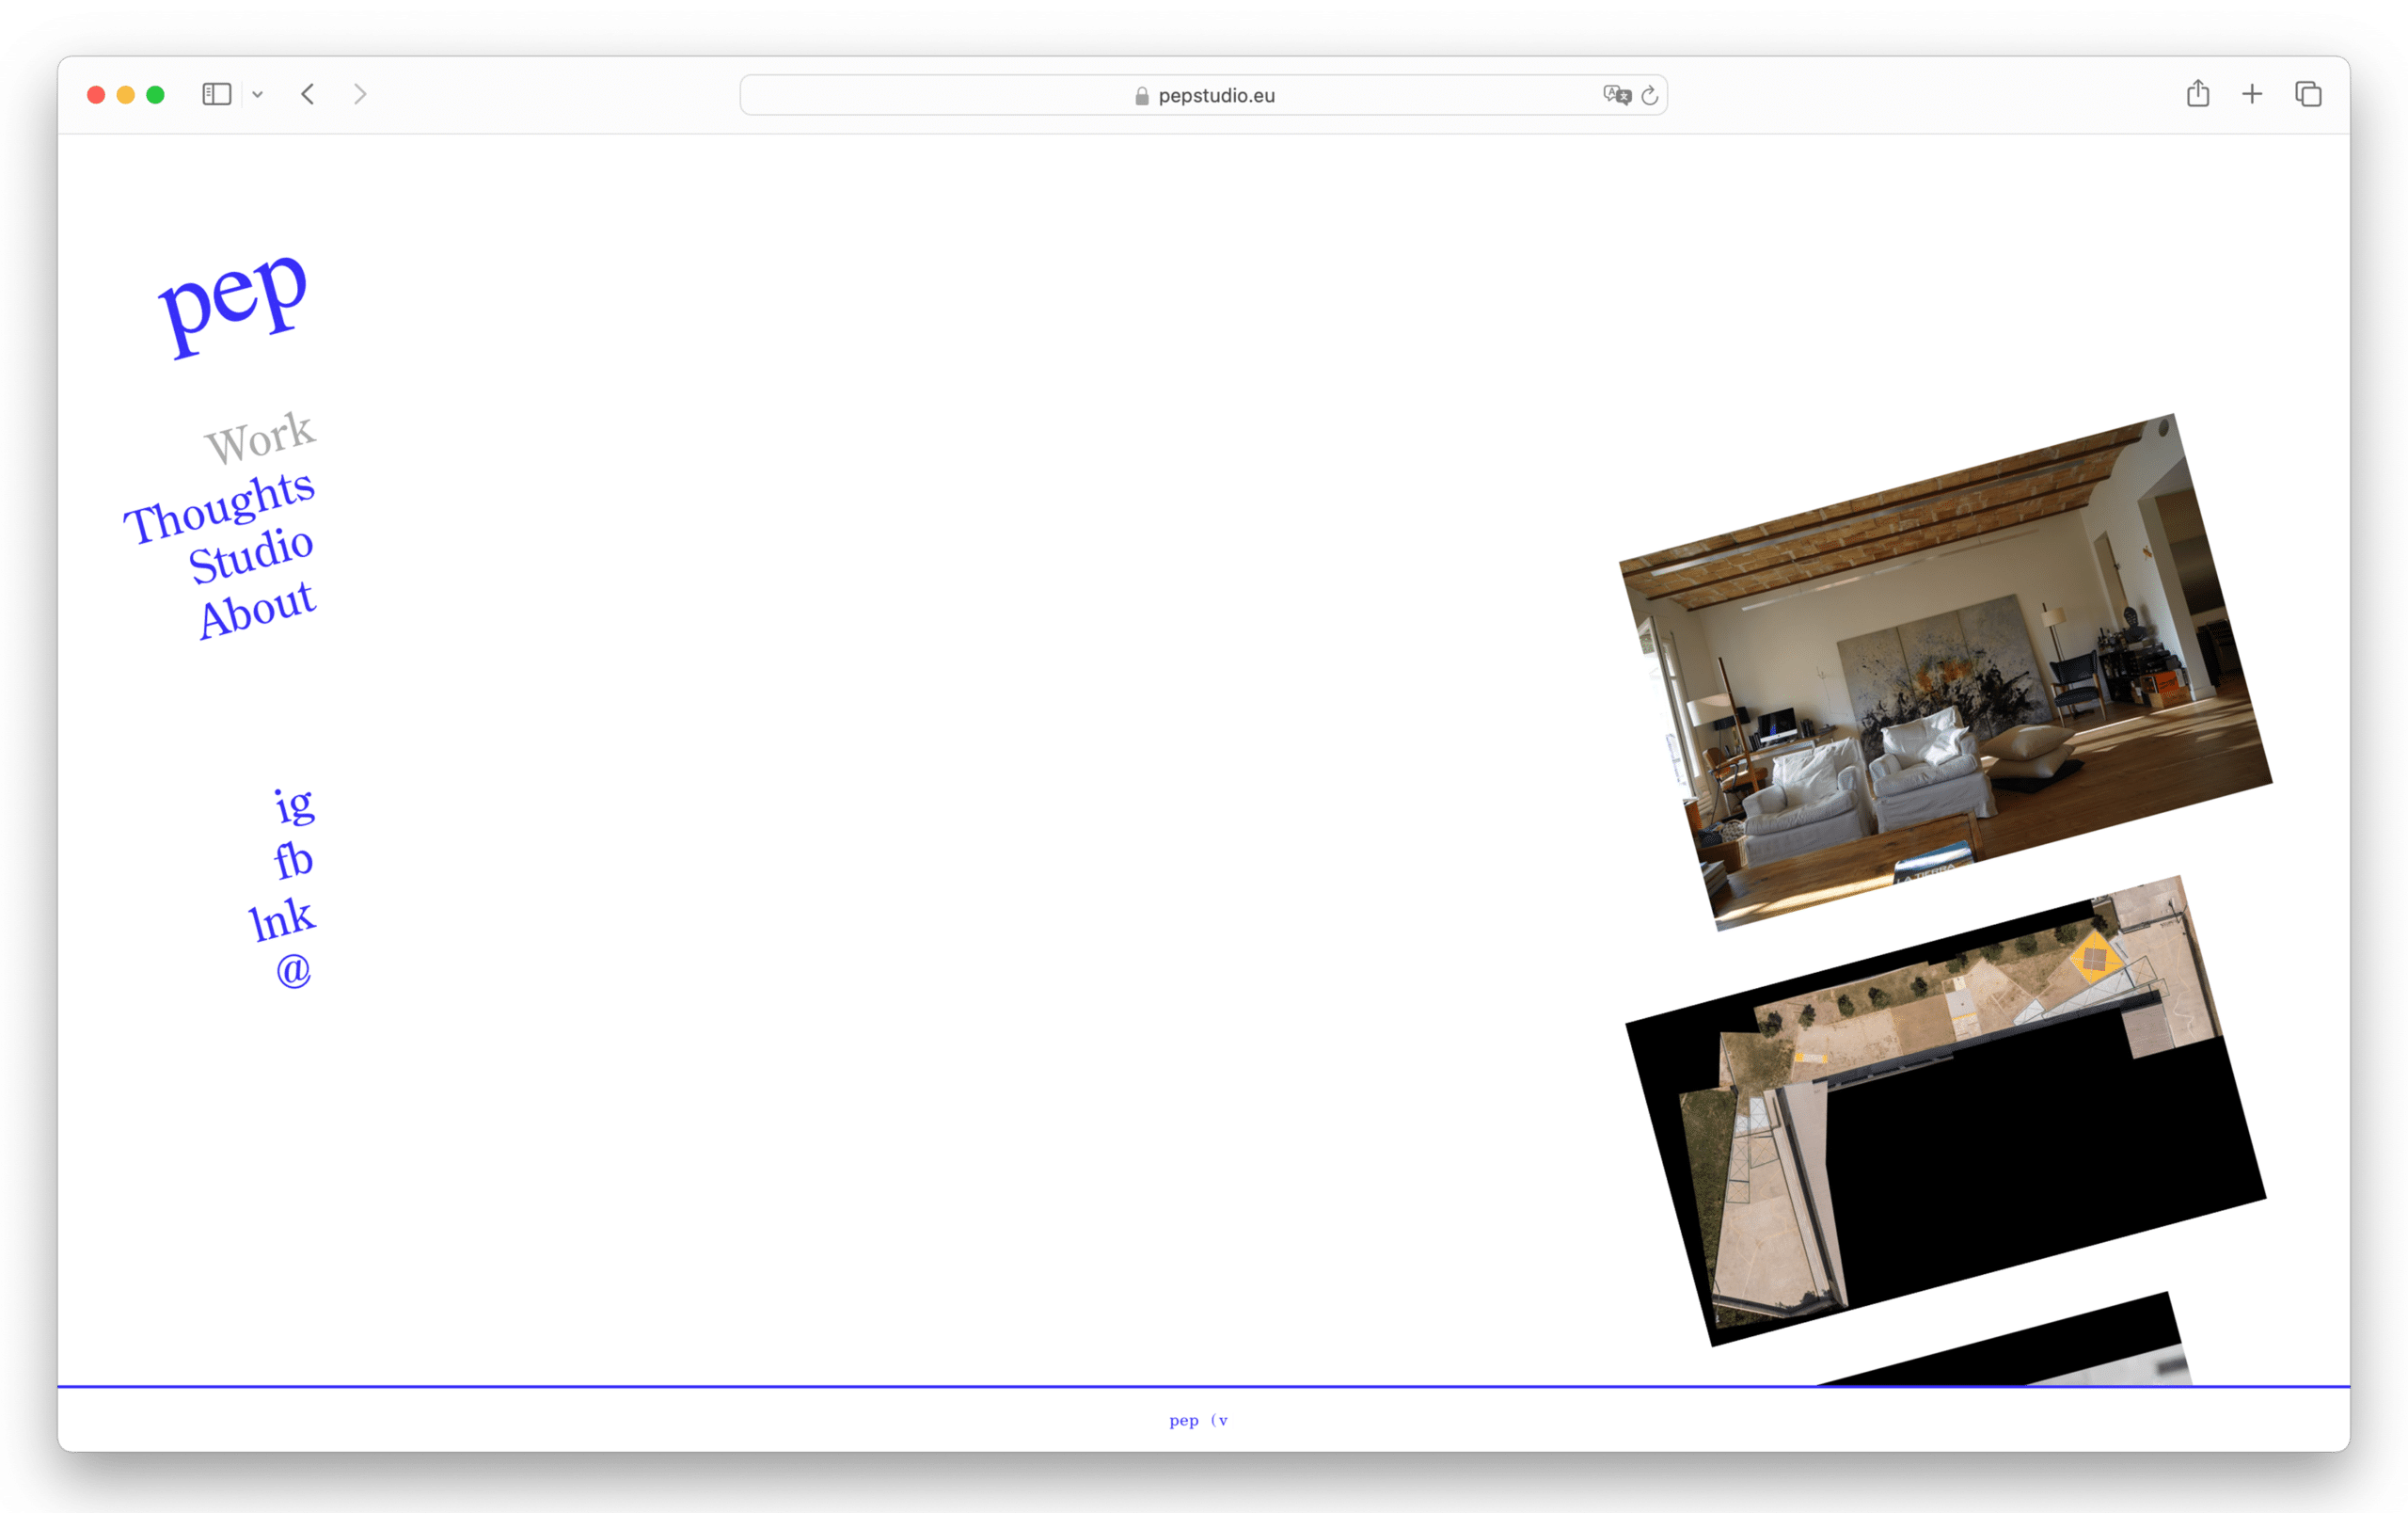Open the living room interior photo
Image resolution: width=2408 pixels, height=1513 pixels.
[1945, 673]
